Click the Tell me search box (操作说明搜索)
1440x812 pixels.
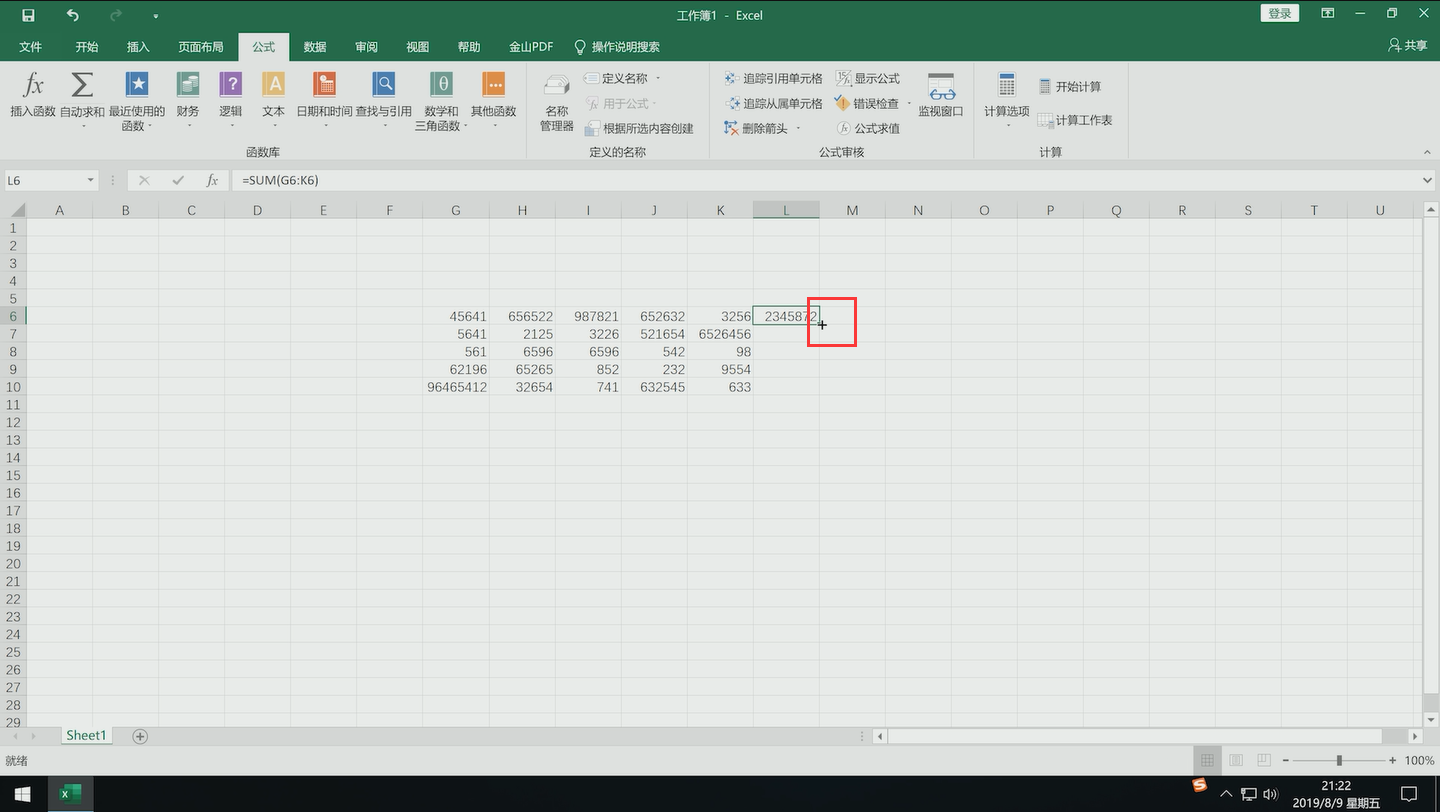(617, 47)
